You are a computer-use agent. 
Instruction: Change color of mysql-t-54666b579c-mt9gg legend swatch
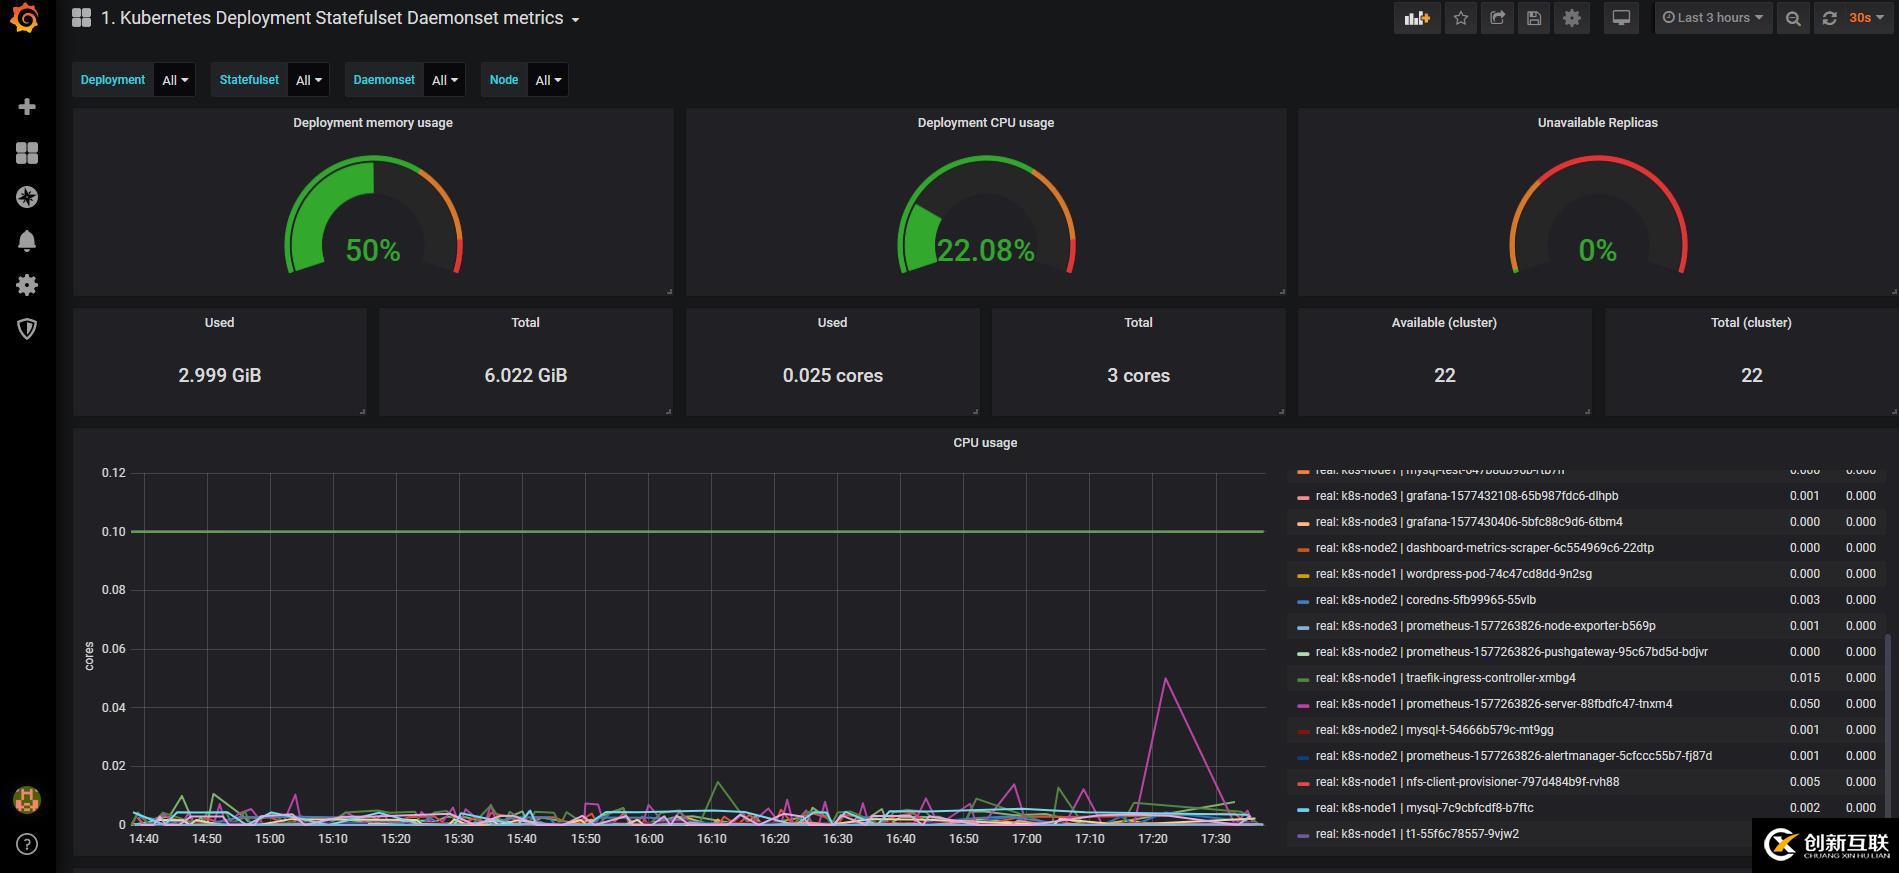(x=1303, y=731)
